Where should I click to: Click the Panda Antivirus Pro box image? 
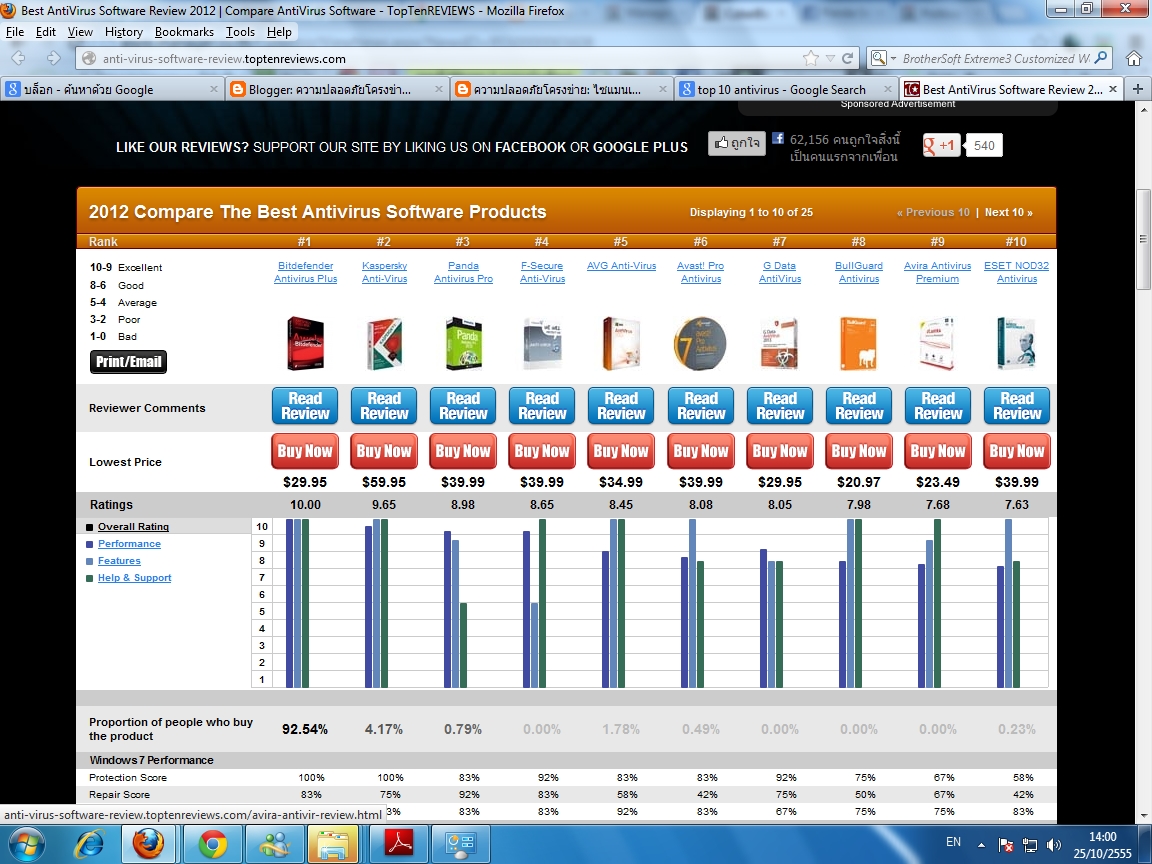click(x=464, y=343)
